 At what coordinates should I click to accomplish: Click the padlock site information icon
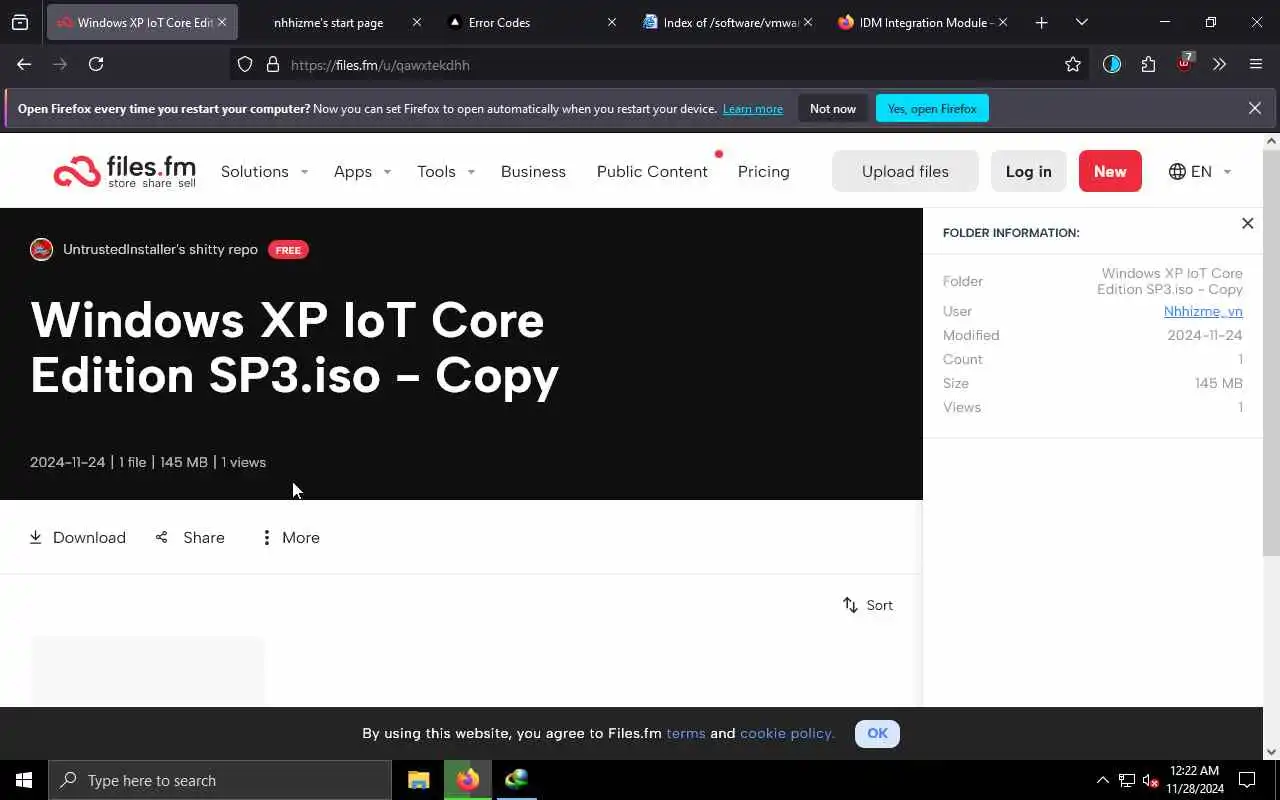(273, 65)
